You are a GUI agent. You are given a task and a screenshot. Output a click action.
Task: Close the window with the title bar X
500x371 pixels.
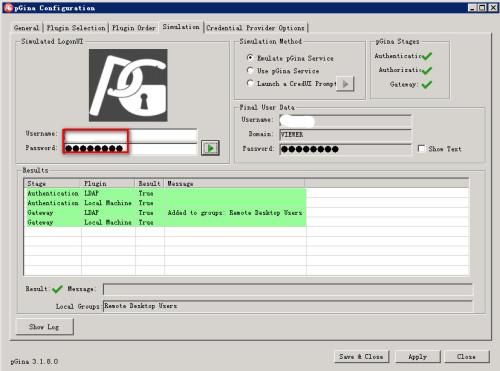(x=493, y=8)
